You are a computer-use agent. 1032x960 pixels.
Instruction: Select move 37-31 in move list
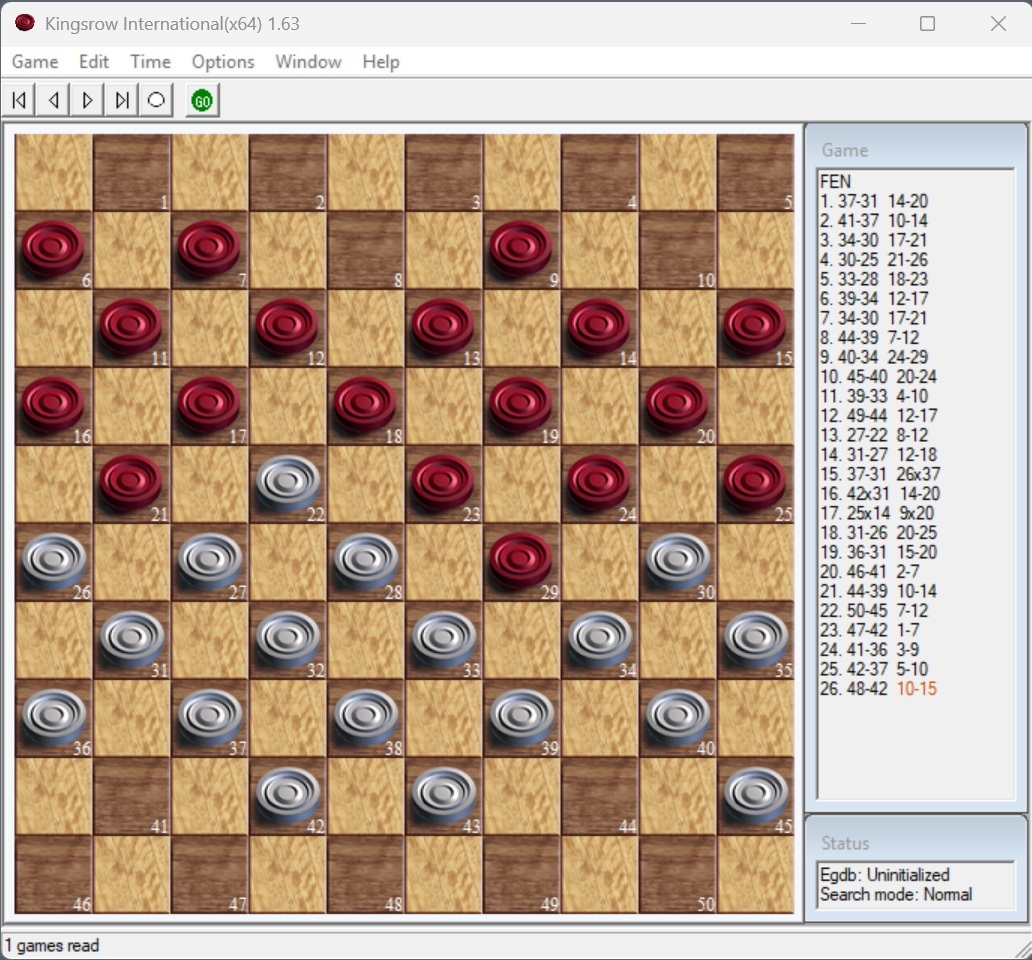tap(858, 201)
